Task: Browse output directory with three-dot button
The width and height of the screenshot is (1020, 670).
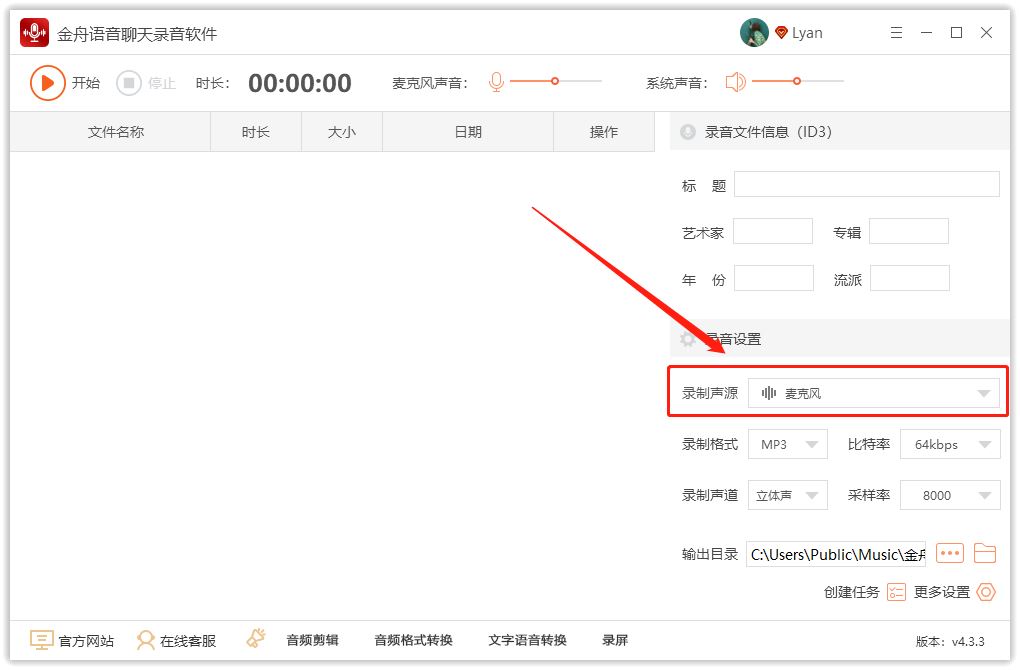Action: pos(949,553)
